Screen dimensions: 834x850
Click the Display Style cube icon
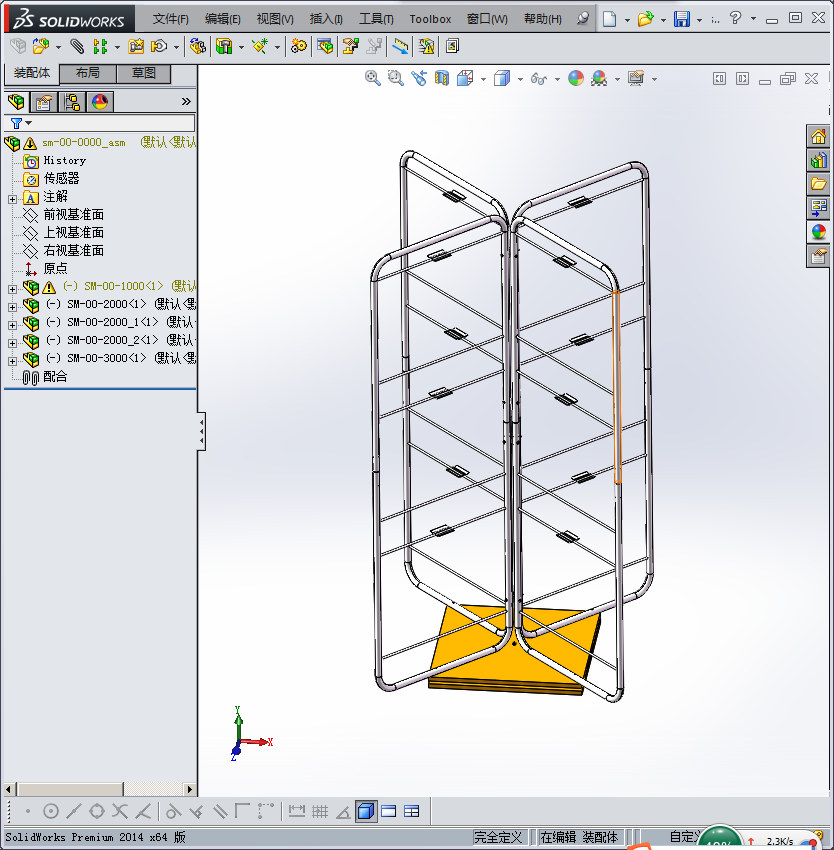point(502,79)
